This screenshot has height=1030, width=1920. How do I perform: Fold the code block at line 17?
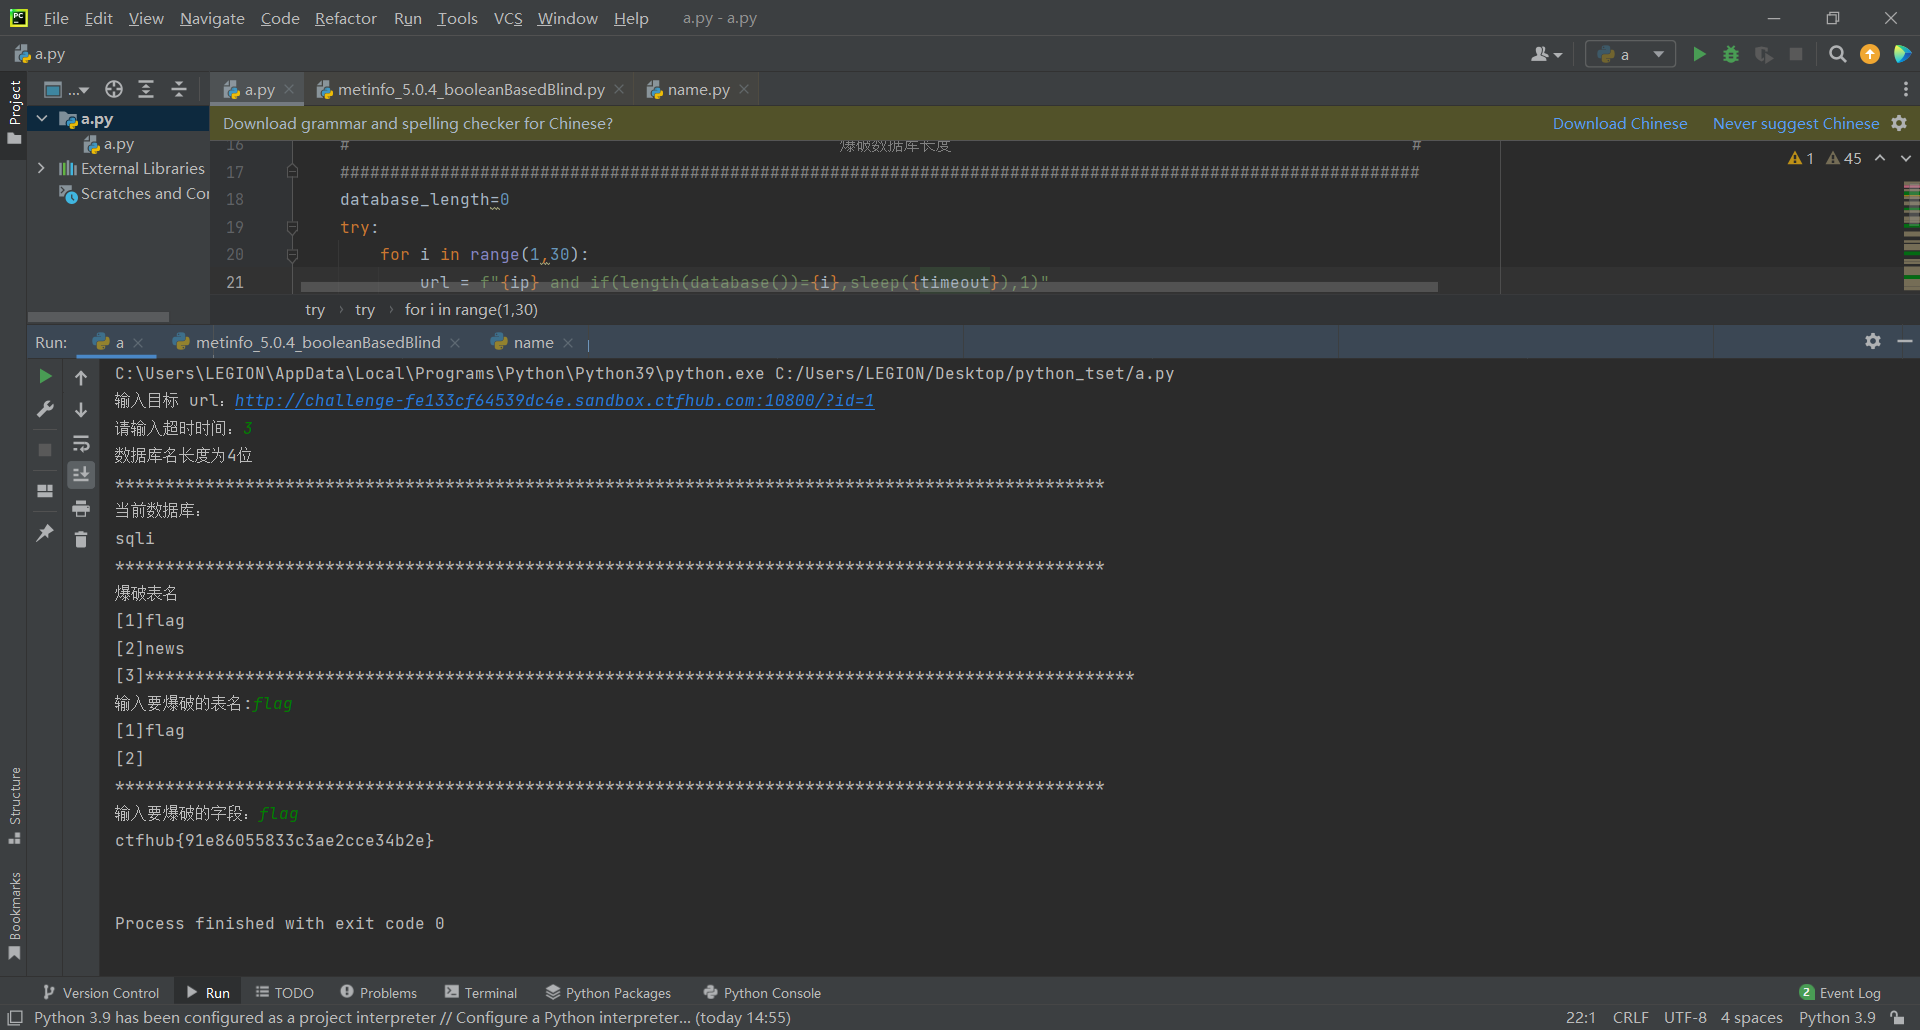coord(292,171)
